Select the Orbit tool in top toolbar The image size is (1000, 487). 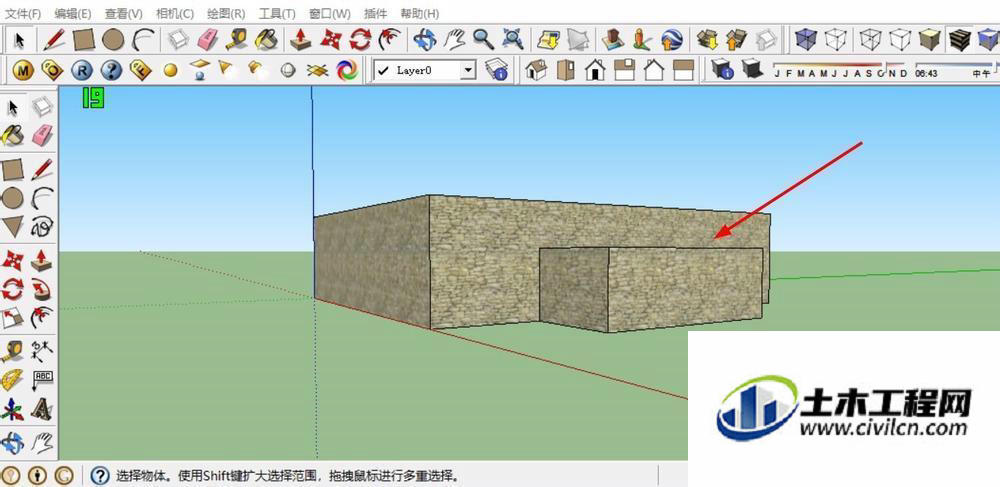pyautogui.click(x=424, y=40)
